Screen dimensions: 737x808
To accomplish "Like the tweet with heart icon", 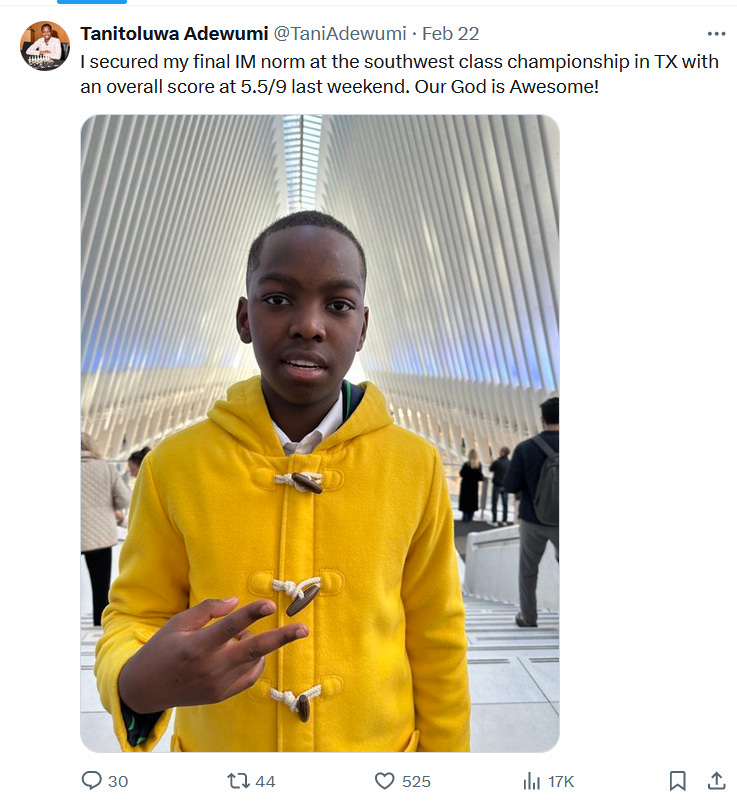I will pyautogui.click(x=384, y=781).
